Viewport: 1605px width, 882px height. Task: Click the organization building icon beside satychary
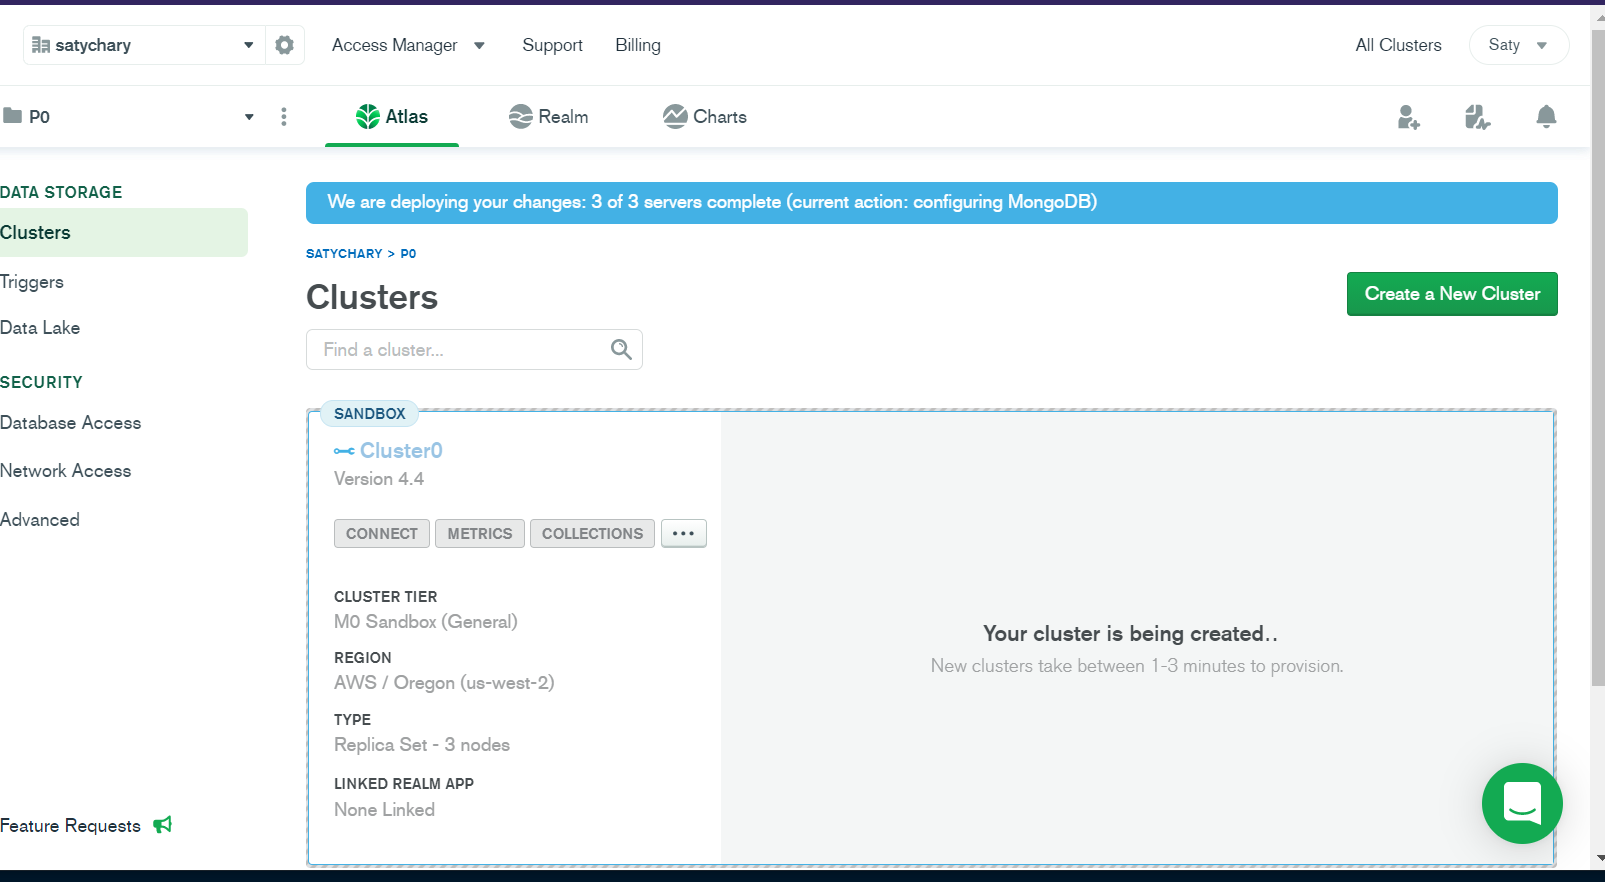41,45
